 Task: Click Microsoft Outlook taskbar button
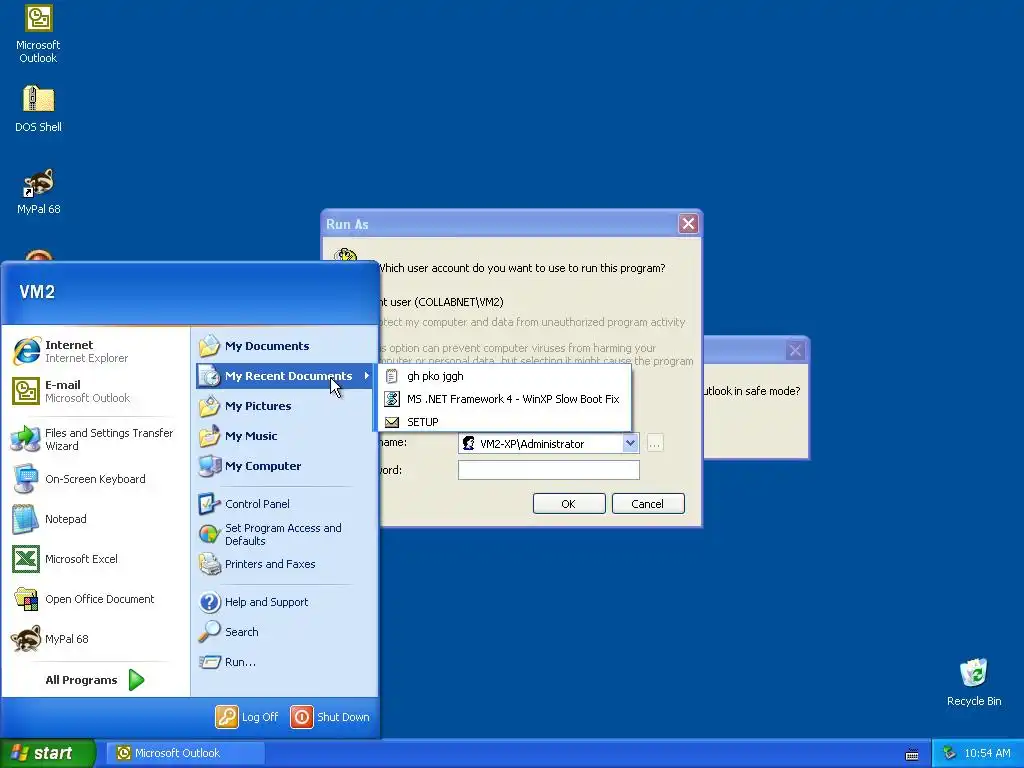(x=187, y=753)
